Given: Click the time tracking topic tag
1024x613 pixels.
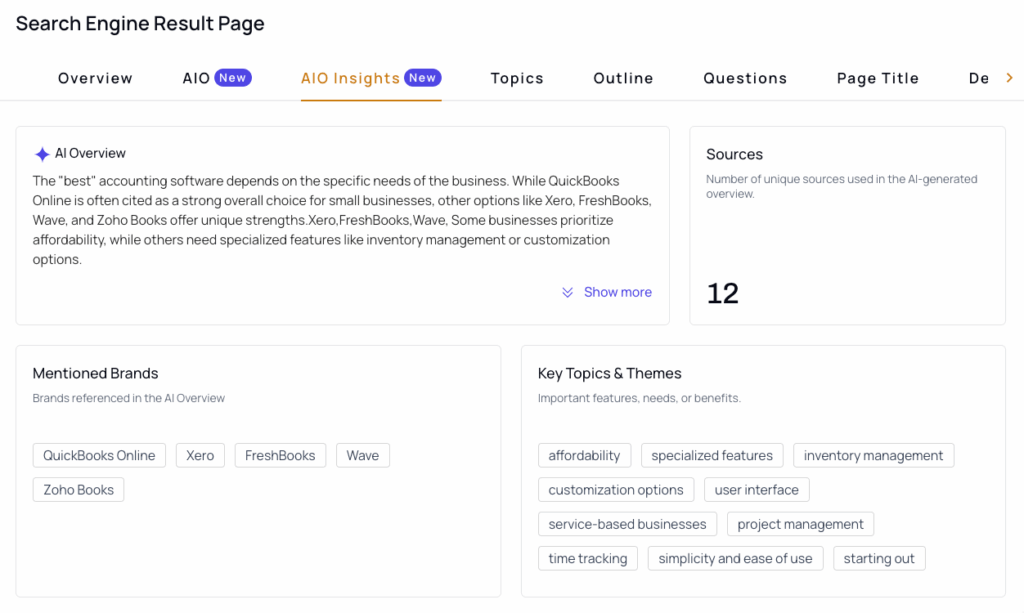Looking at the screenshot, I should [x=588, y=558].
